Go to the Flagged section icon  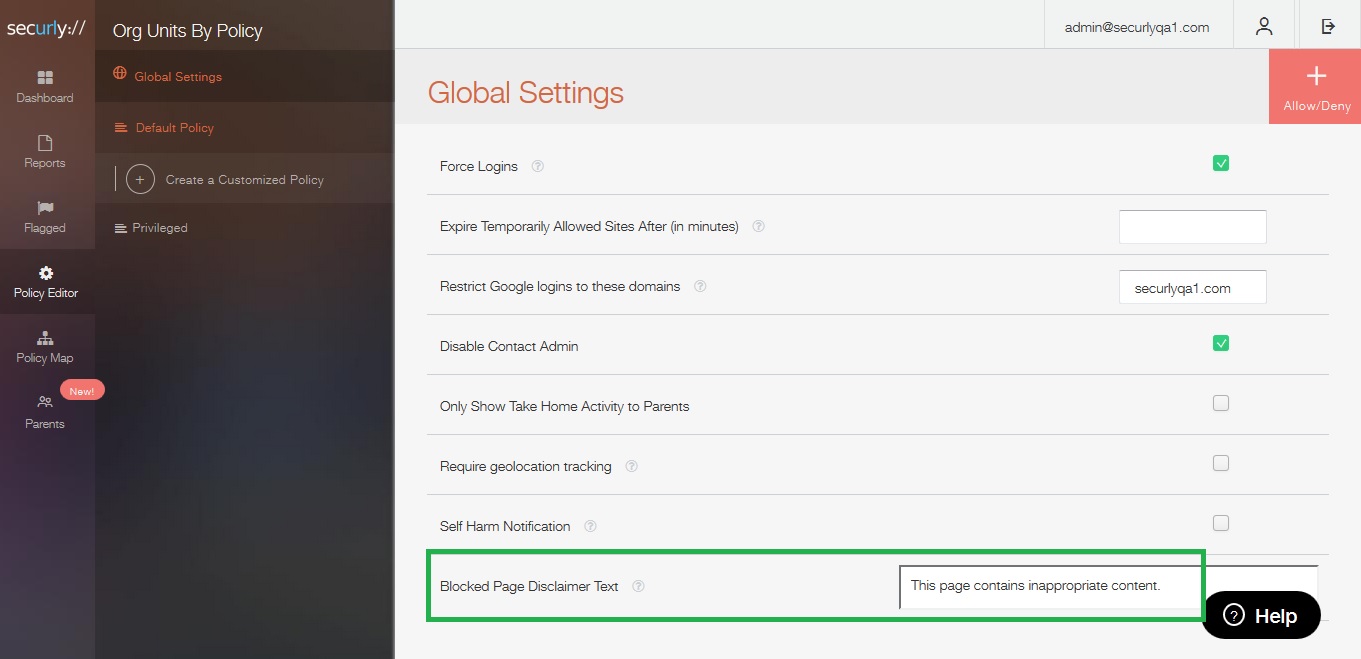(45, 208)
